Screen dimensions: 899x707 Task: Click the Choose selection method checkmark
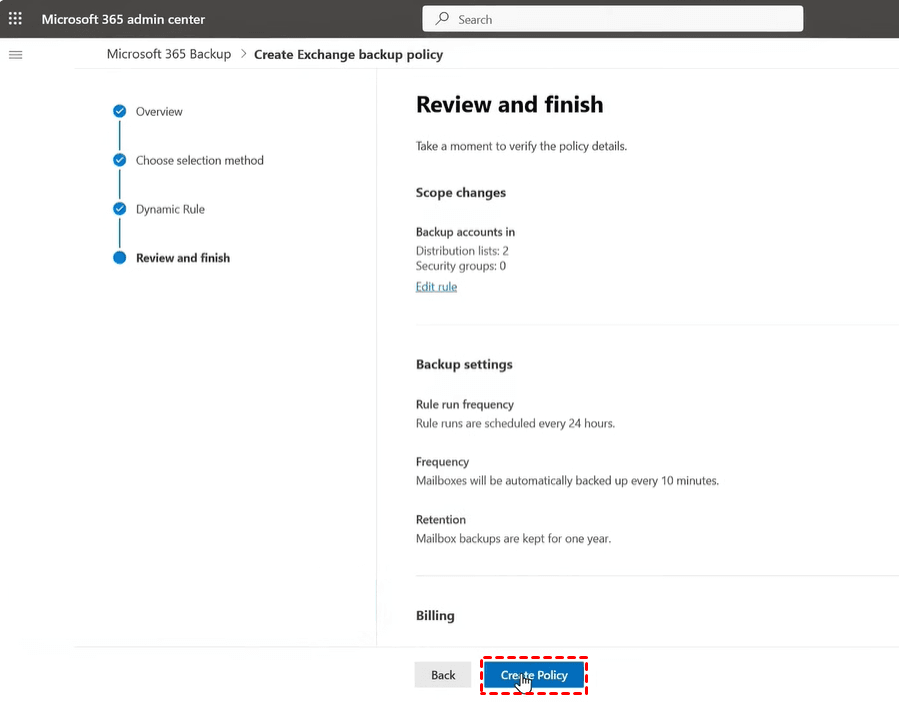pos(120,160)
